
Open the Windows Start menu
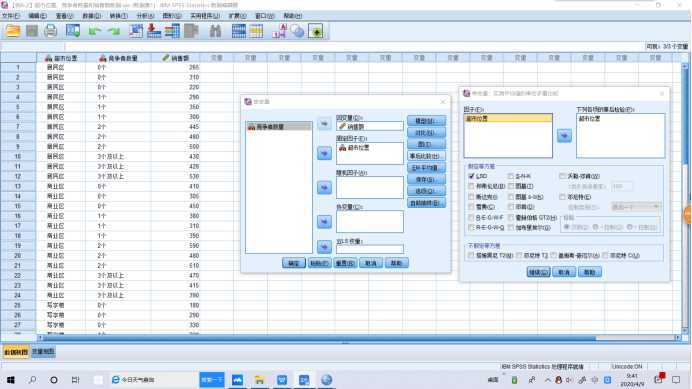coord(11,379)
